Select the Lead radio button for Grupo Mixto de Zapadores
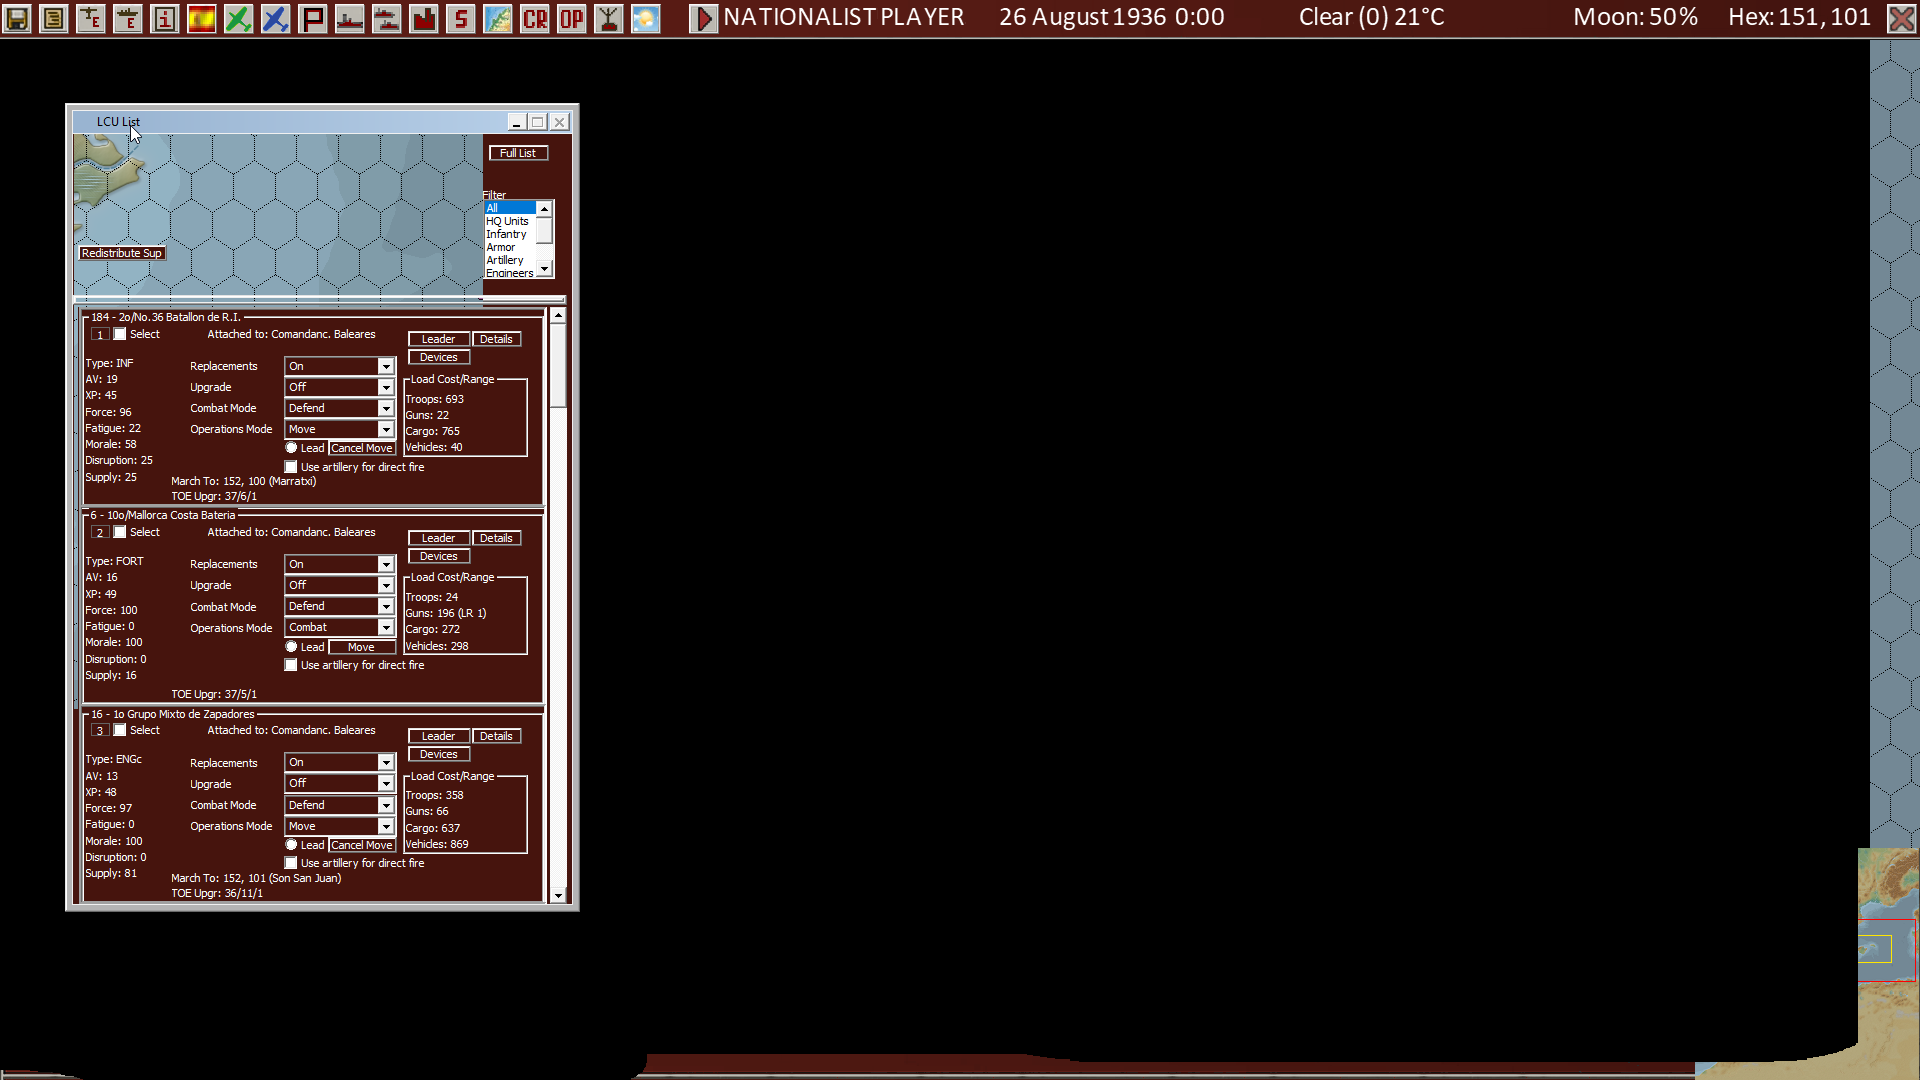Screen dimensions: 1920x1080 pyautogui.click(x=291, y=844)
